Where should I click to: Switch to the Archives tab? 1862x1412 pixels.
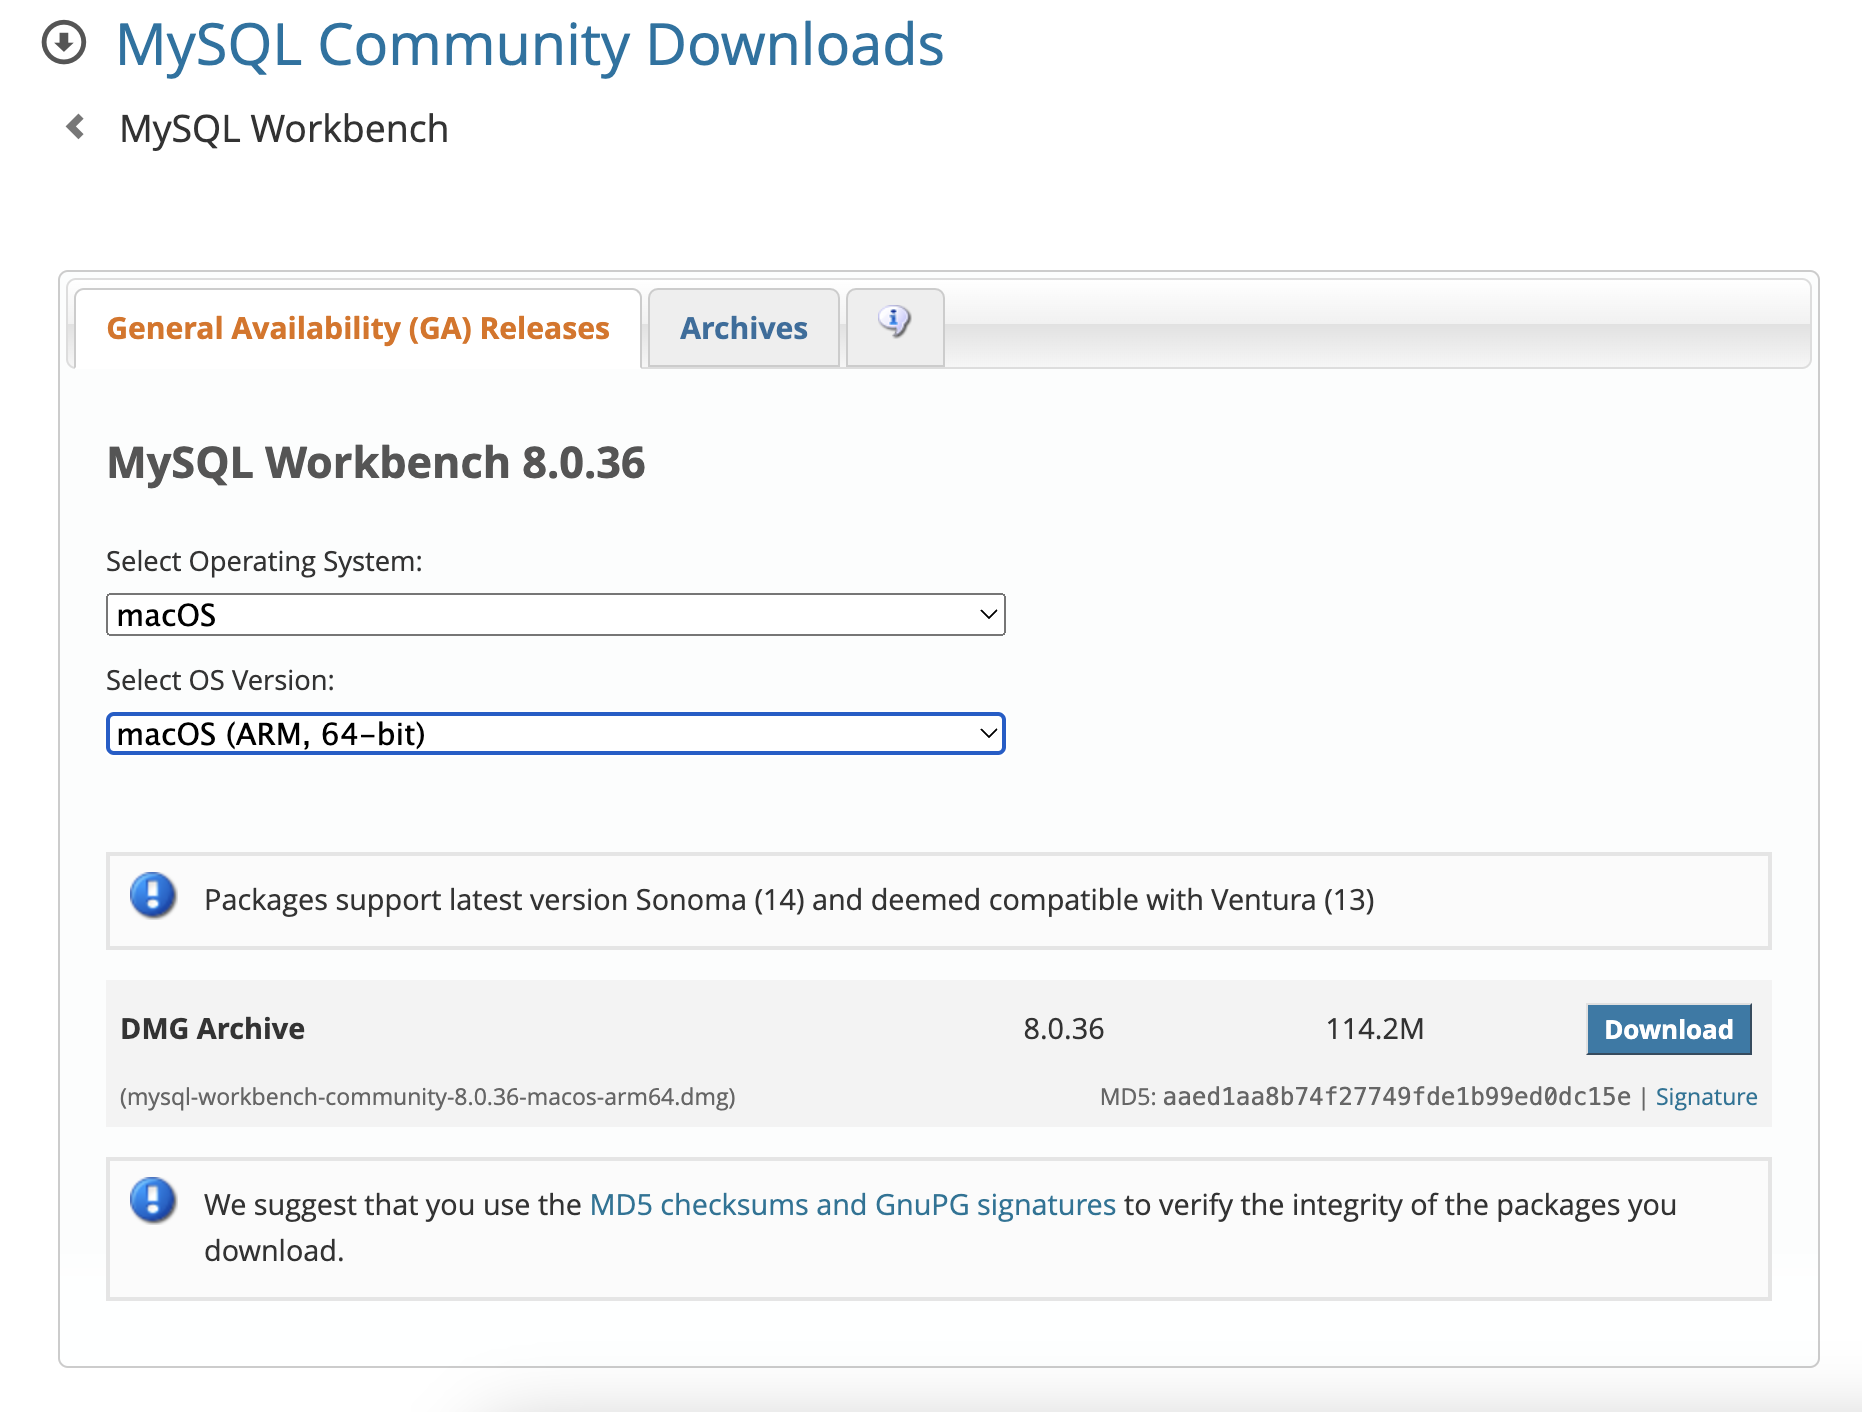pos(743,327)
